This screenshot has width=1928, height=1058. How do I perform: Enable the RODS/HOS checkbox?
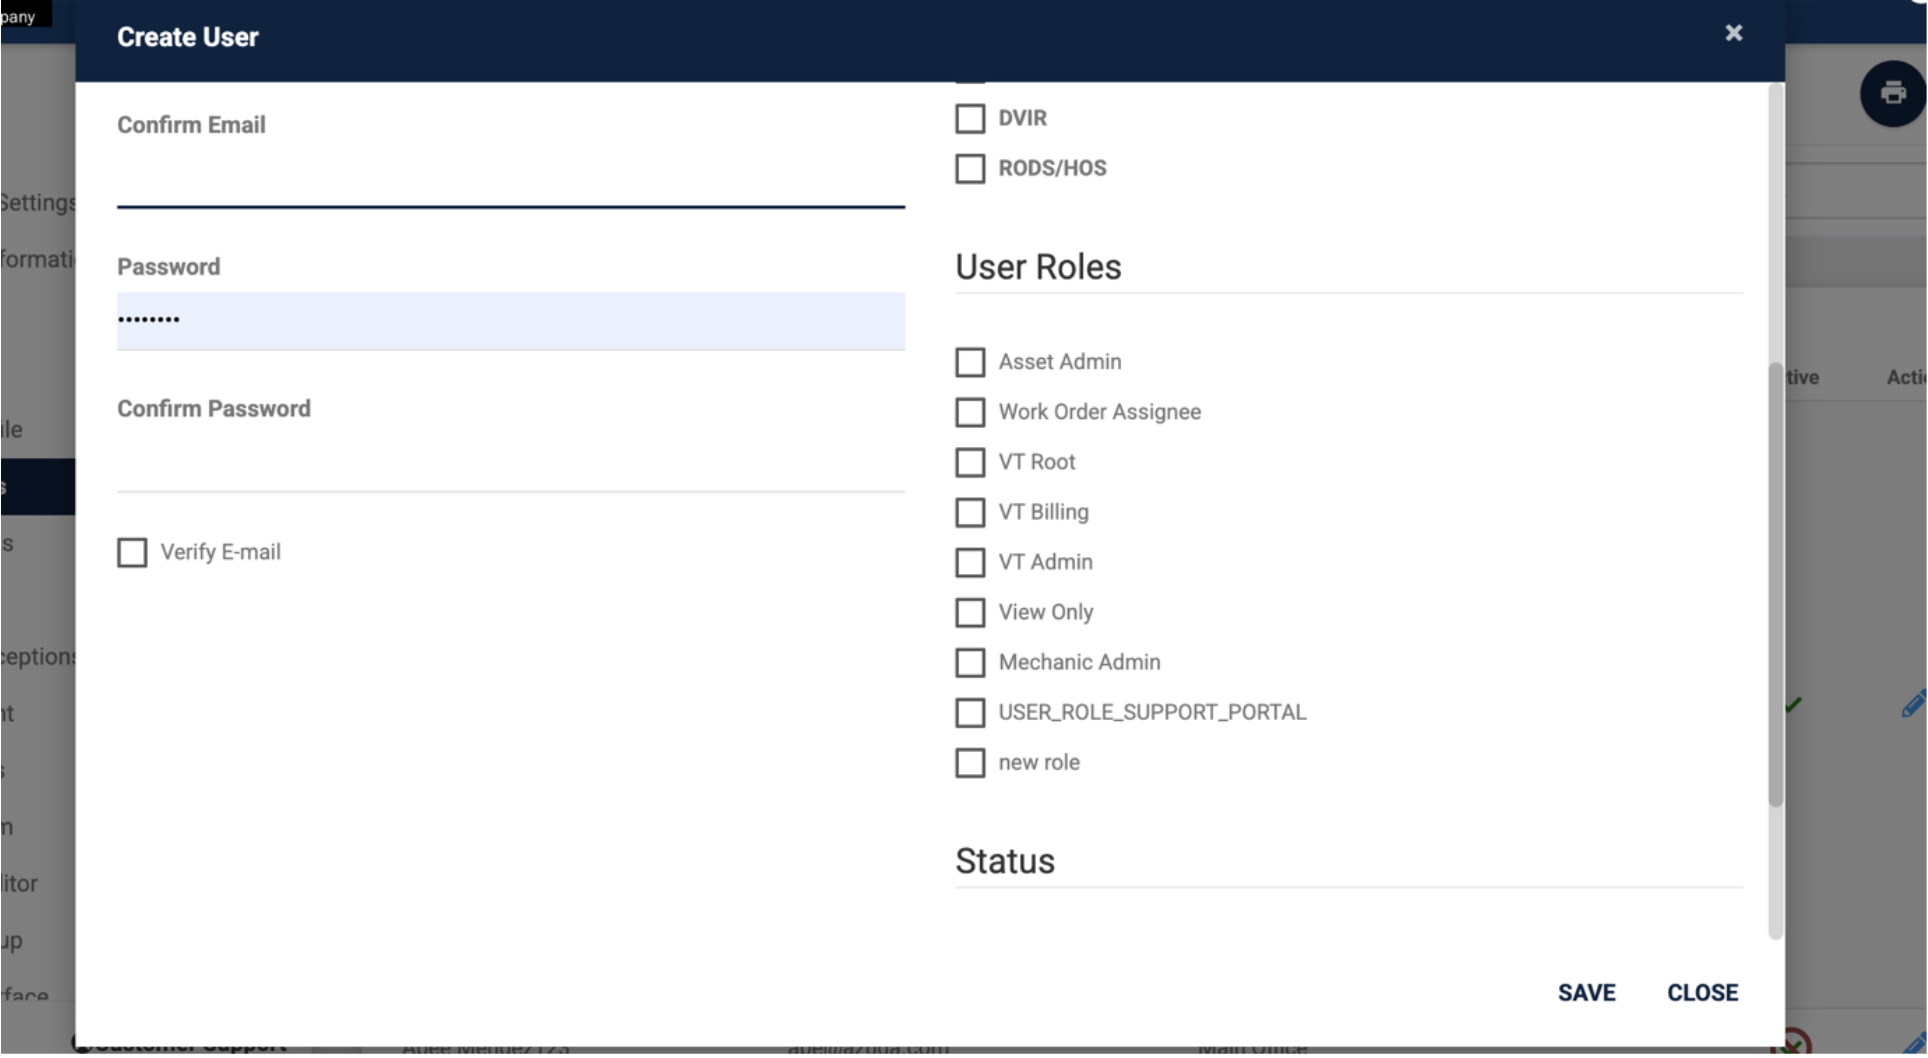970,168
